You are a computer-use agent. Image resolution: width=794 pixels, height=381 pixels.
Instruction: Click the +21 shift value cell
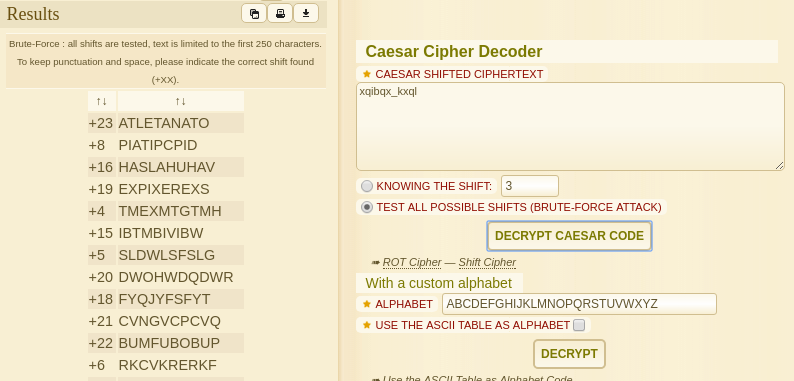pyautogui.click(x=102, y=321)
